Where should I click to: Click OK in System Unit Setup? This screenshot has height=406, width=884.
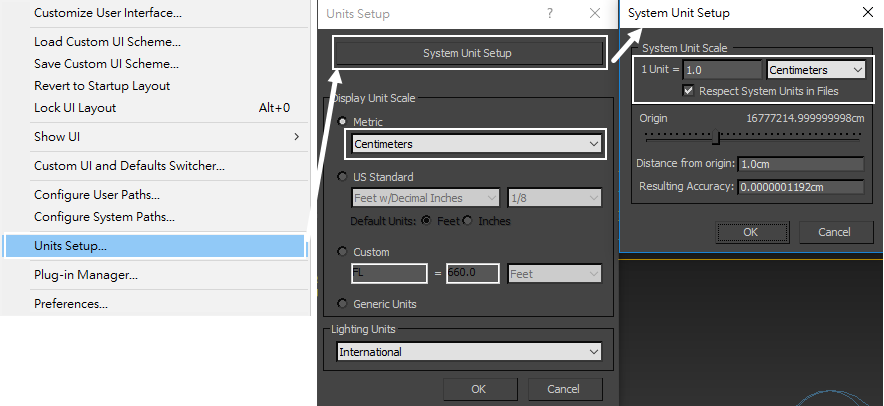click(752, 232)
